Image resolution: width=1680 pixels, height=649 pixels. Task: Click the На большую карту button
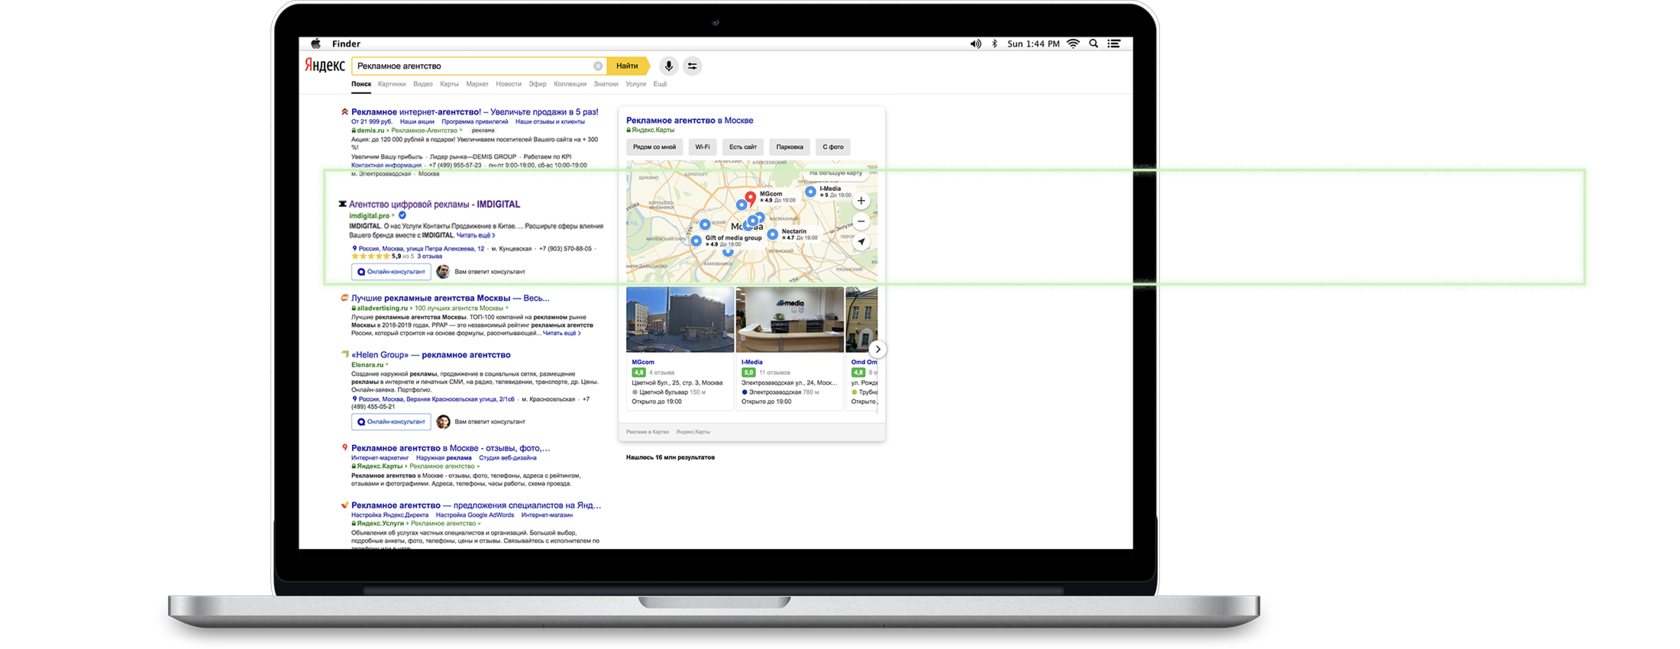click(835, 173)
